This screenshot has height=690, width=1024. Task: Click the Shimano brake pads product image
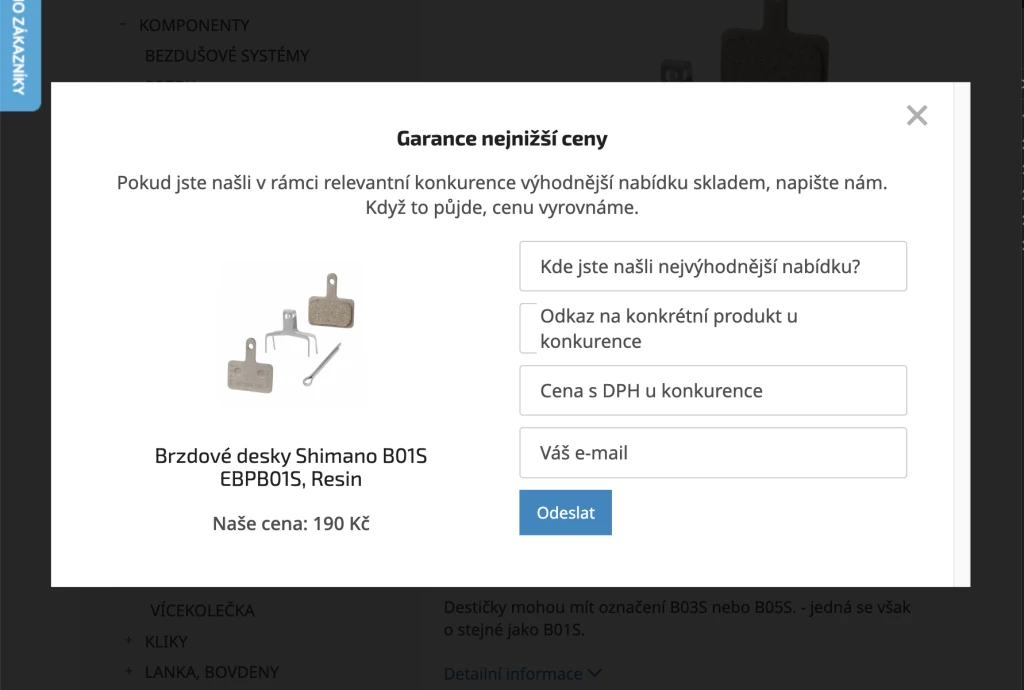291,334
